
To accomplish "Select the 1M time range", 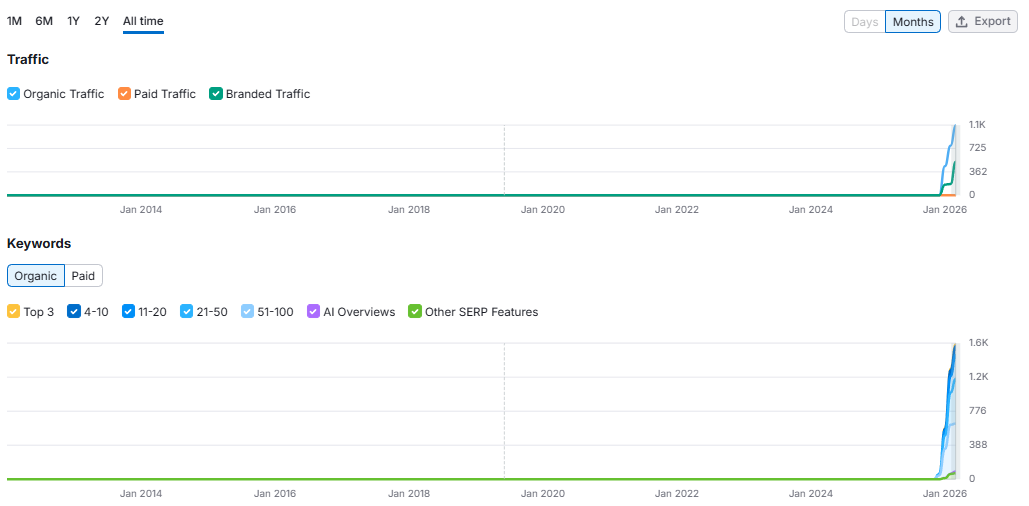I will (x=14, y=21).
